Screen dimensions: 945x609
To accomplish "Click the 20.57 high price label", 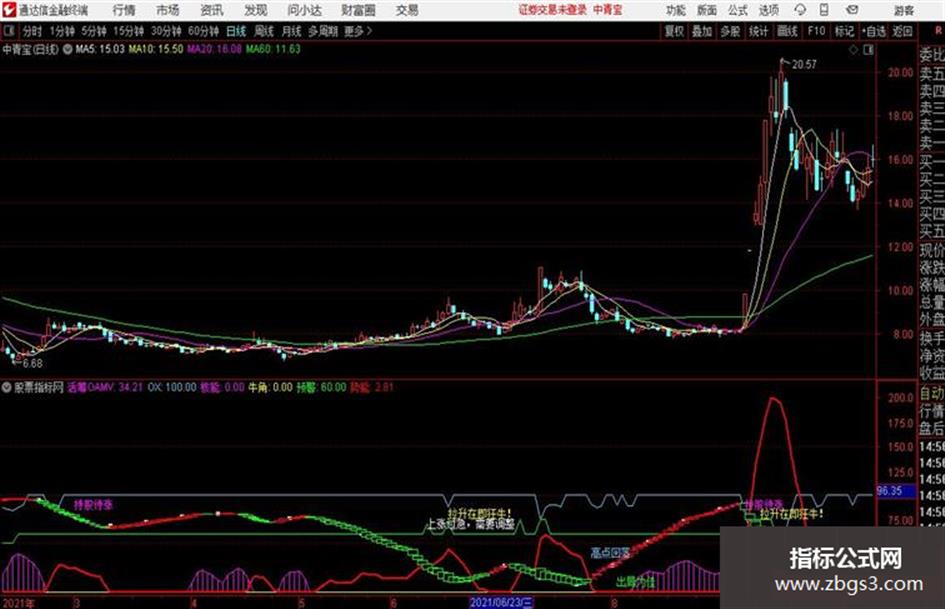I will 804,65.
